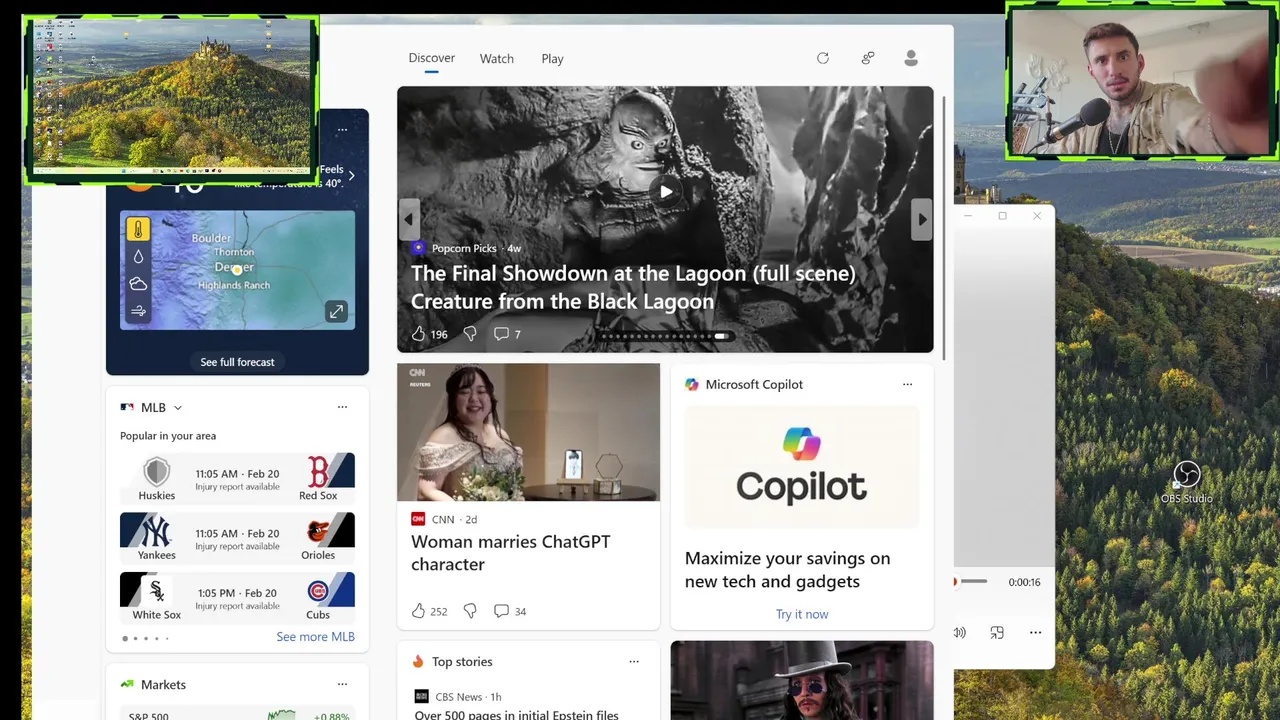Select the precipitation map layer
Screen dimensions: 1280x720
(138, 257)
